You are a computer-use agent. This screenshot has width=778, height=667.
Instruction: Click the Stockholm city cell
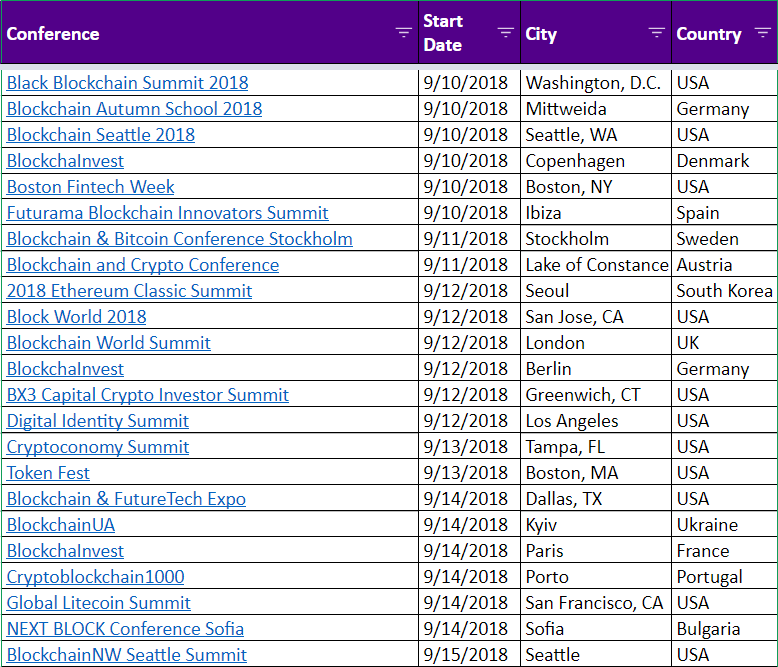click(x=596, y=239)
